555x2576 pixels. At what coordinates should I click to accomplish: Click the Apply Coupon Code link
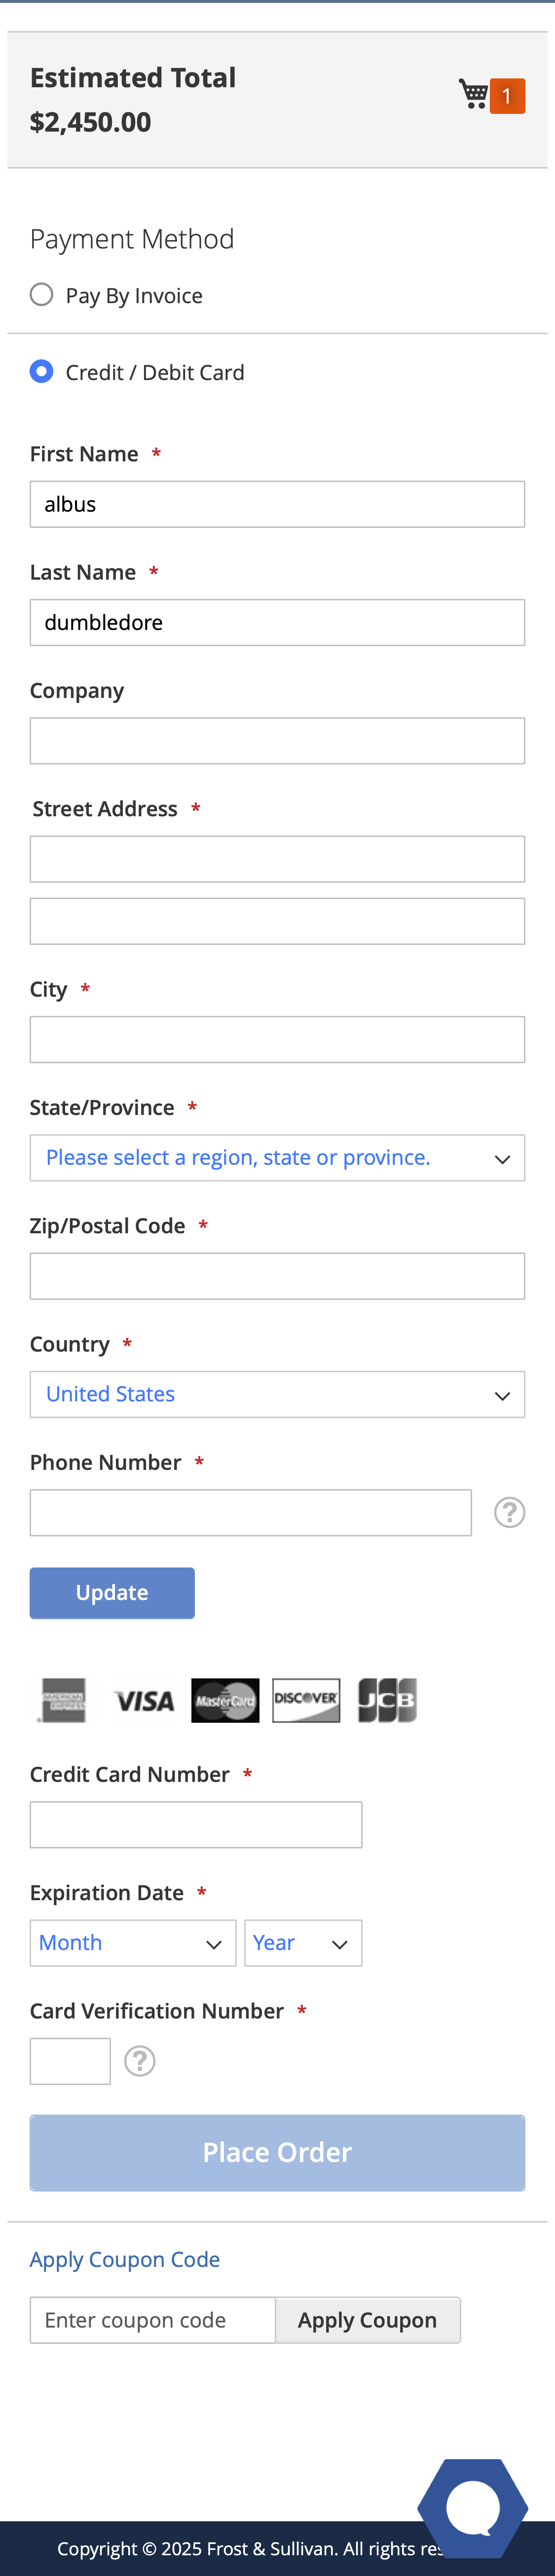coord(125,2259)
